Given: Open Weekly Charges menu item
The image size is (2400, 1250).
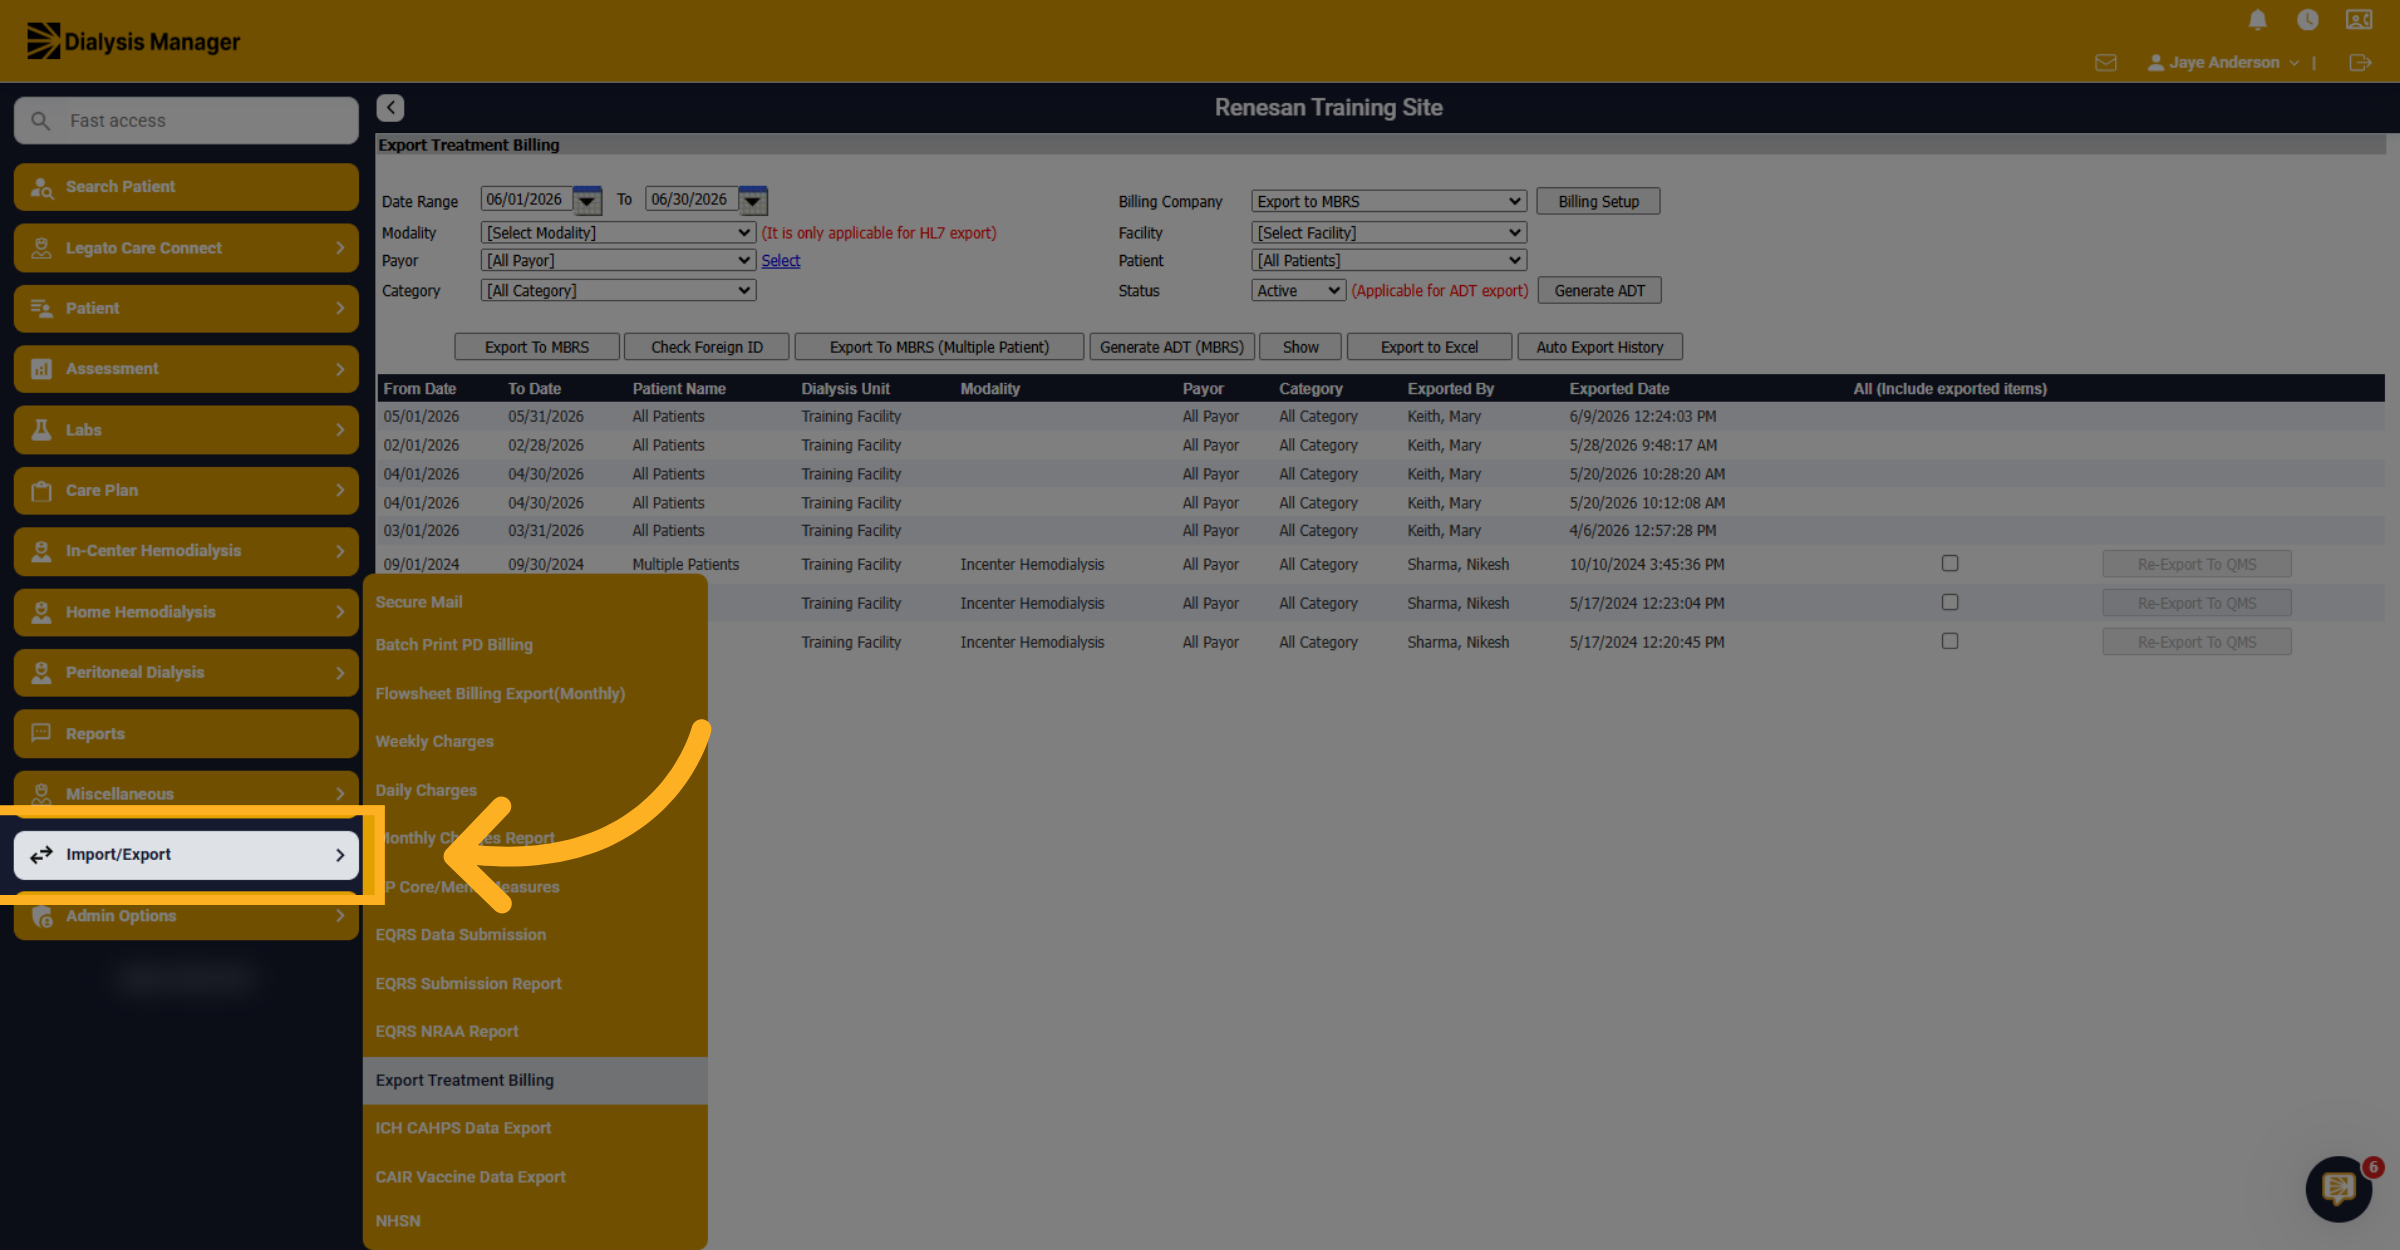Looking at the screenshot, I should coord(535,741).
